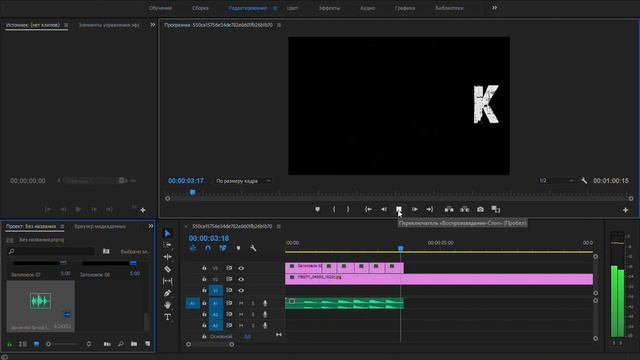Click Find magnifier icon at Project panel bottom

tap(121, 344)
